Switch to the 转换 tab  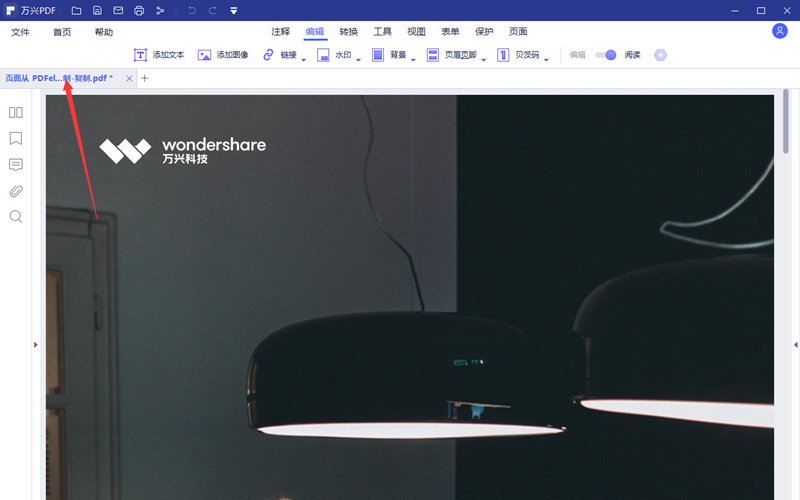(348, 32)
